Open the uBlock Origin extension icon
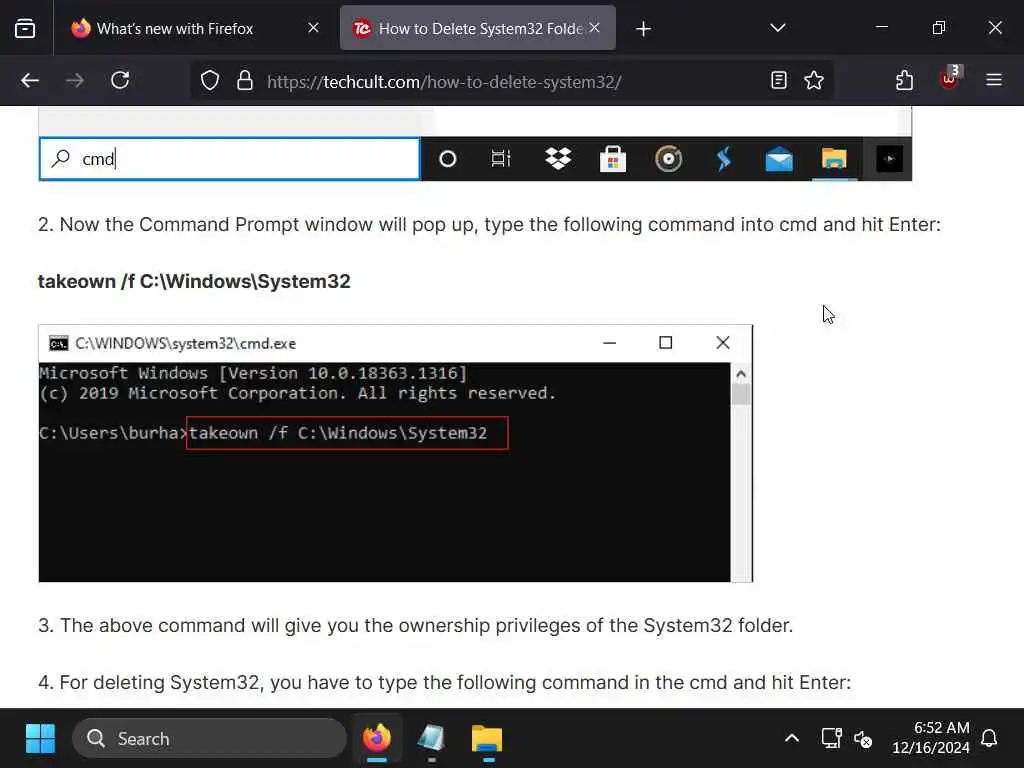This screenshot has width=1024, height=768. (x=949, y=79)
